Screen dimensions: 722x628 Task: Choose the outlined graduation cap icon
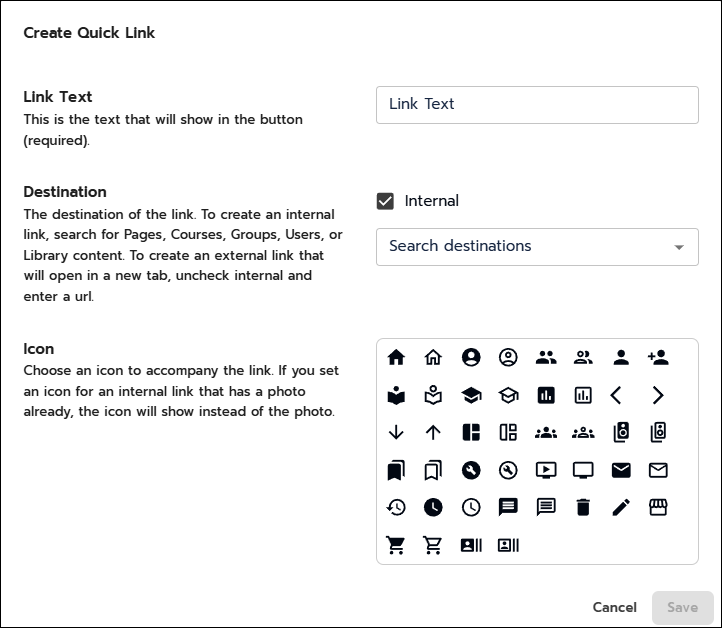508,395
